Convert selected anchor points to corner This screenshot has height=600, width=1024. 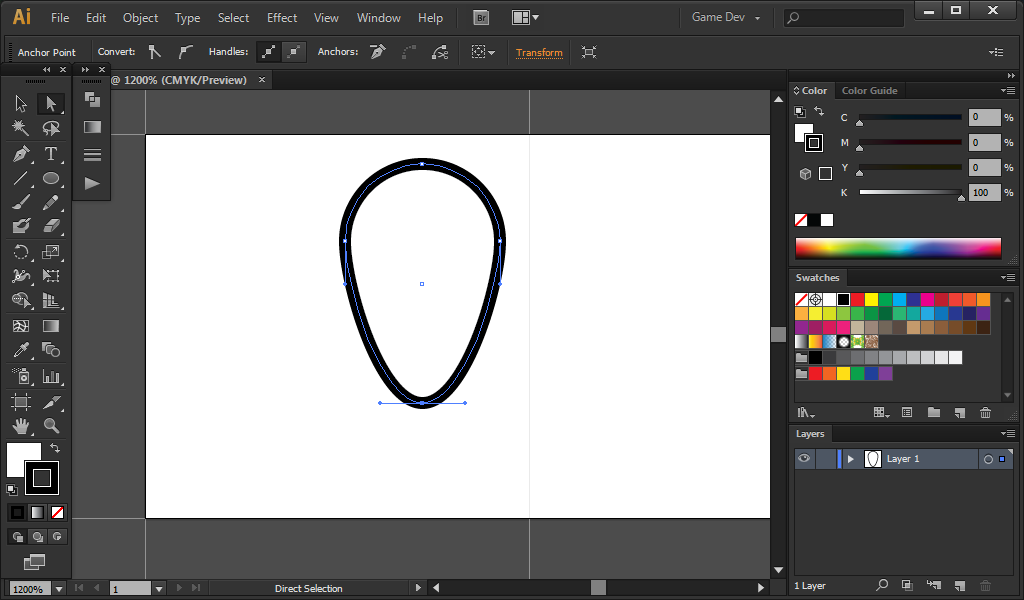(x=154, y=52)
